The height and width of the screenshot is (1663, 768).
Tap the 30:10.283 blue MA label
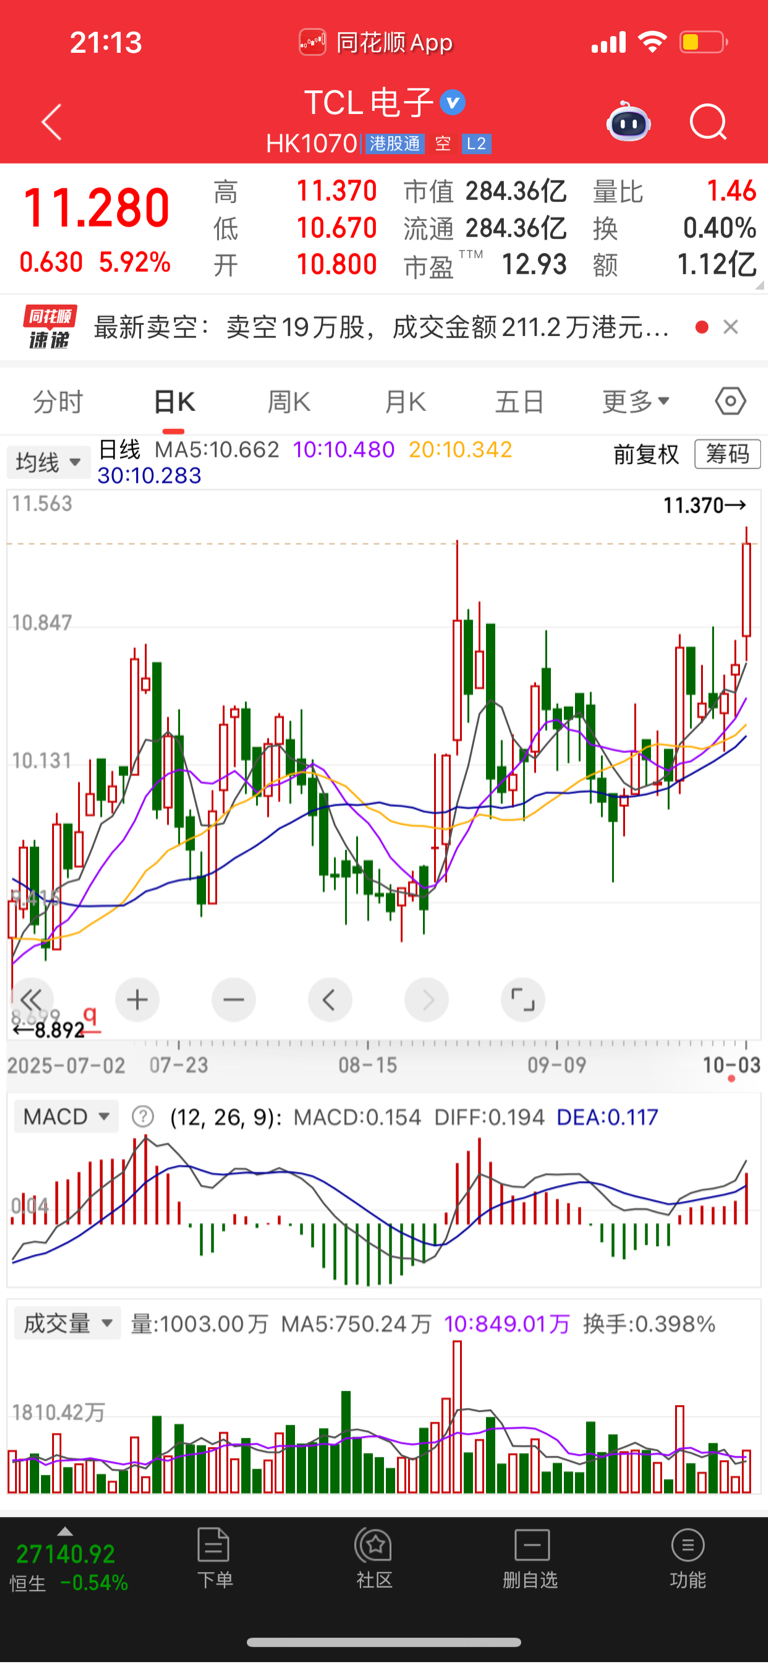point(149,475)
